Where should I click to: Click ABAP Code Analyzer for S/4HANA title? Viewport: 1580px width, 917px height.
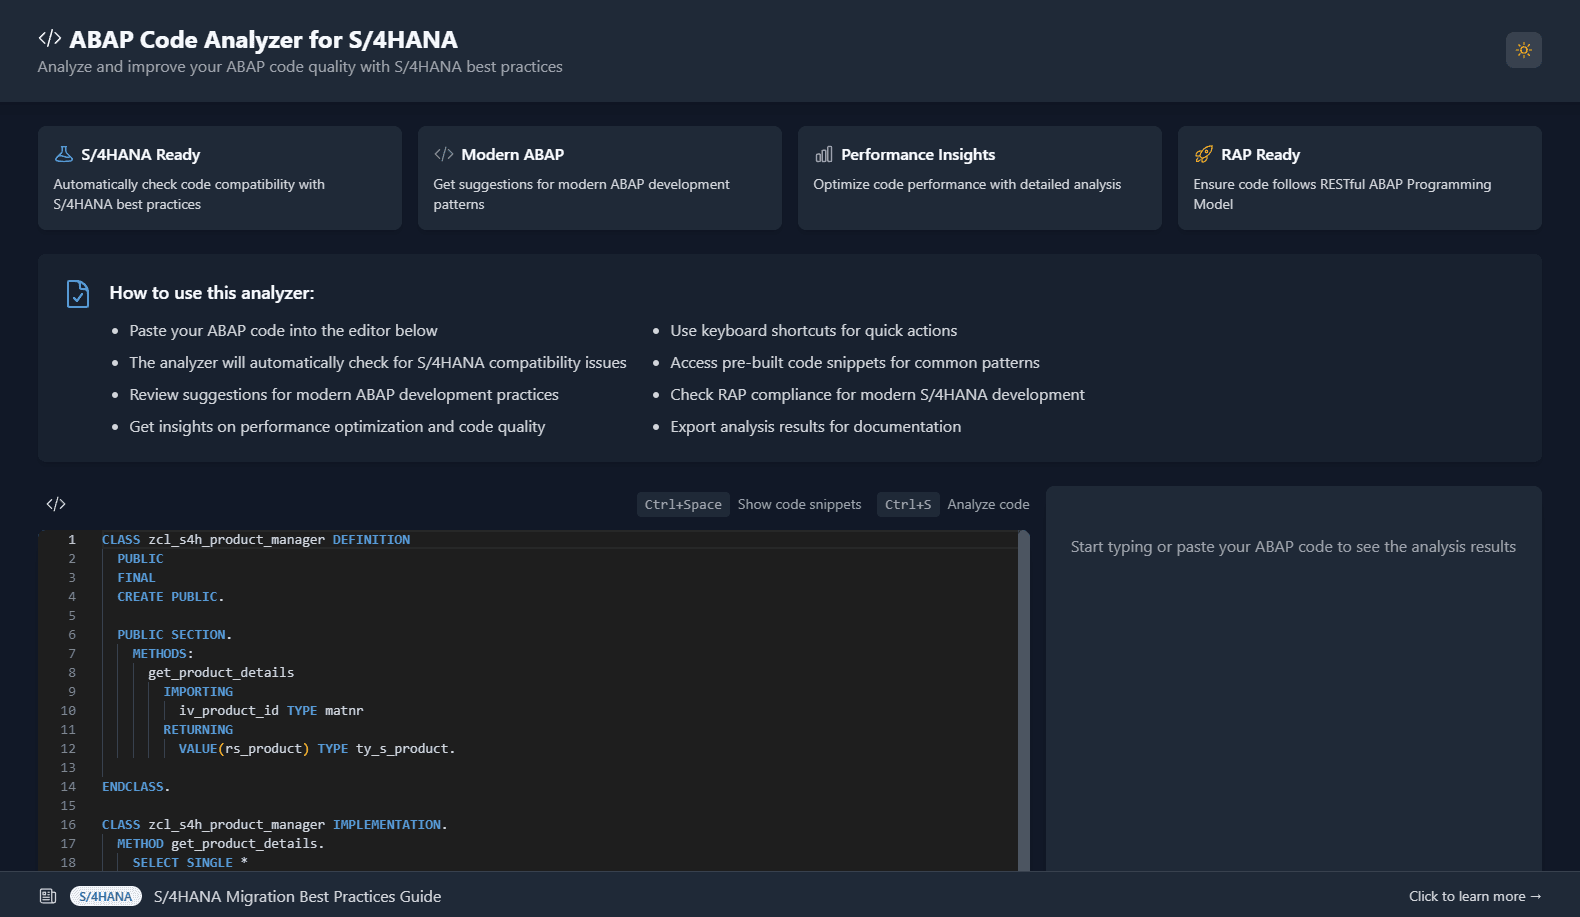[x=263, y=39]
